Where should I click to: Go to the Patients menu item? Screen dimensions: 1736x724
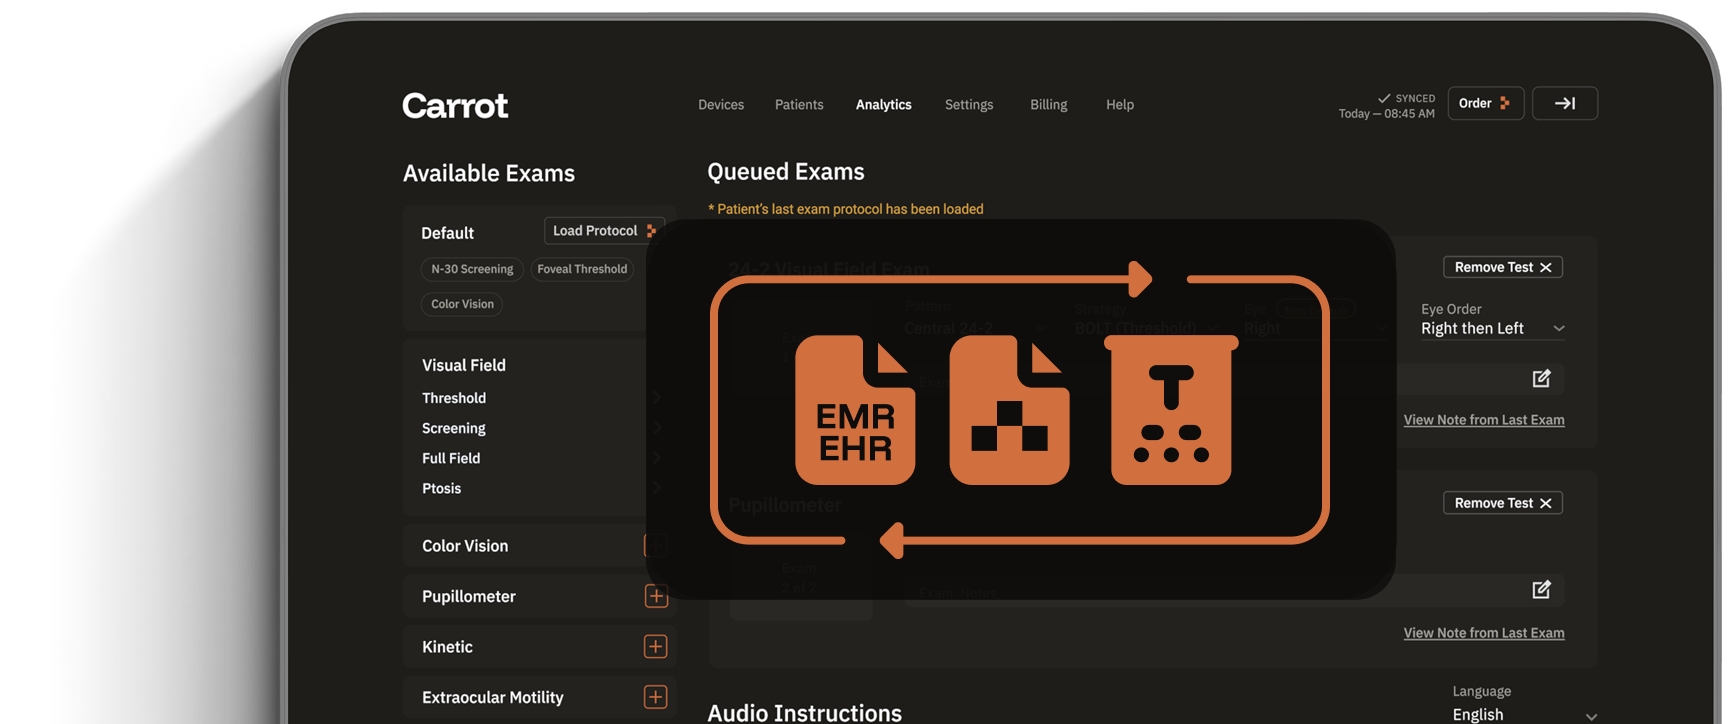tap(799, 105)
